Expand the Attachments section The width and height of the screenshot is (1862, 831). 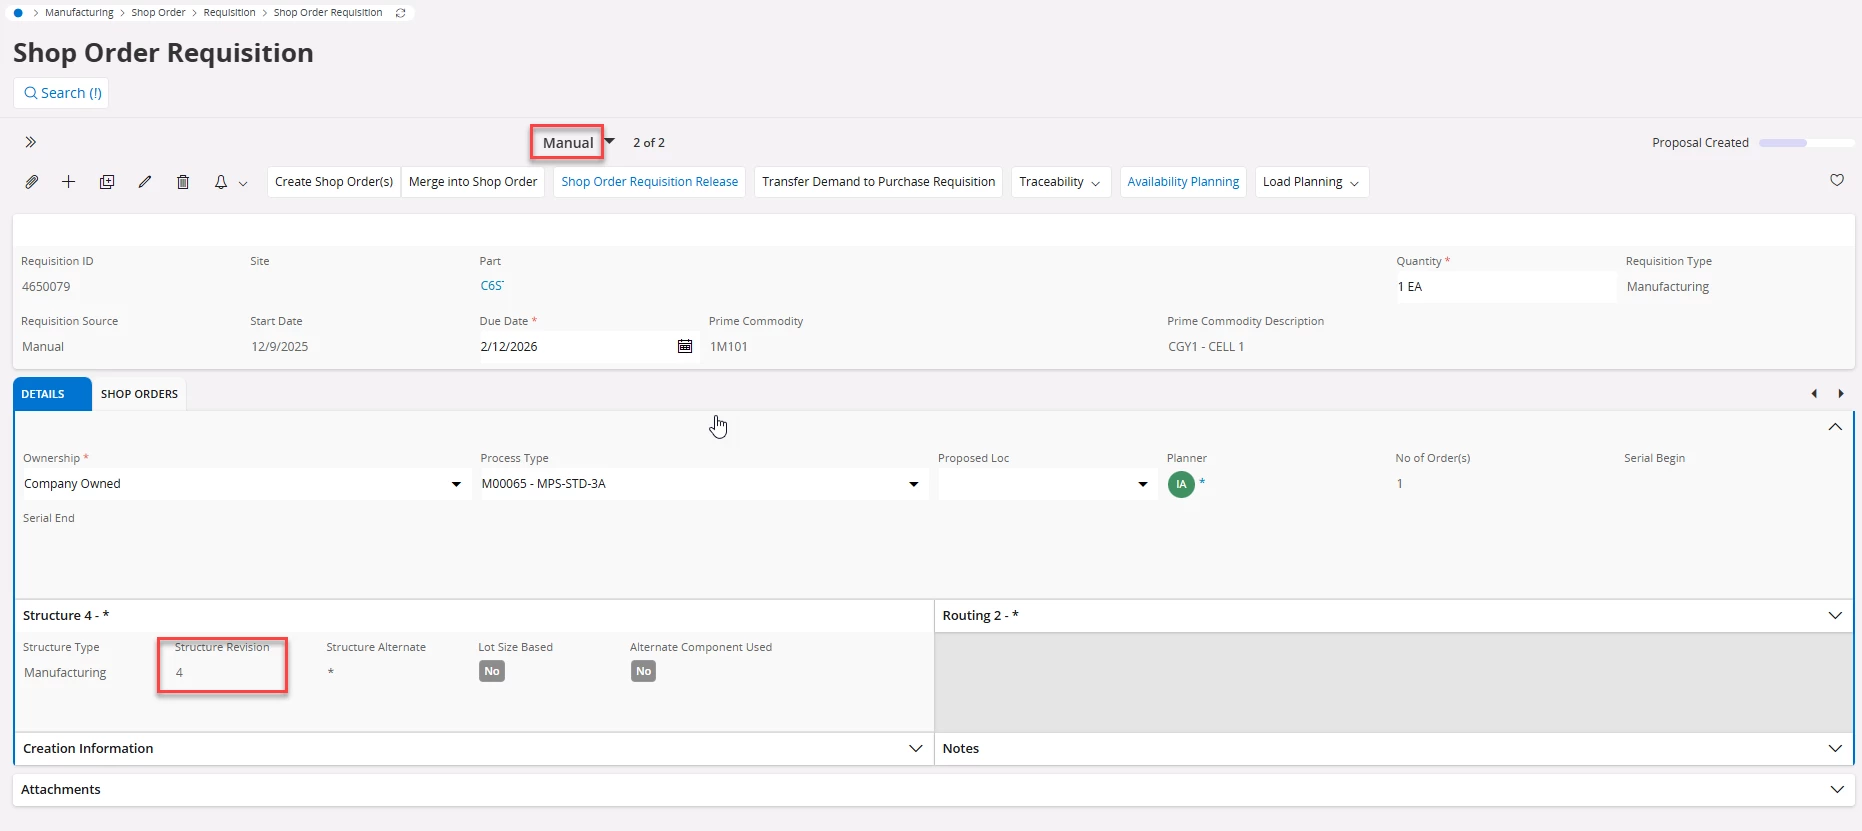coord(1837,789)
